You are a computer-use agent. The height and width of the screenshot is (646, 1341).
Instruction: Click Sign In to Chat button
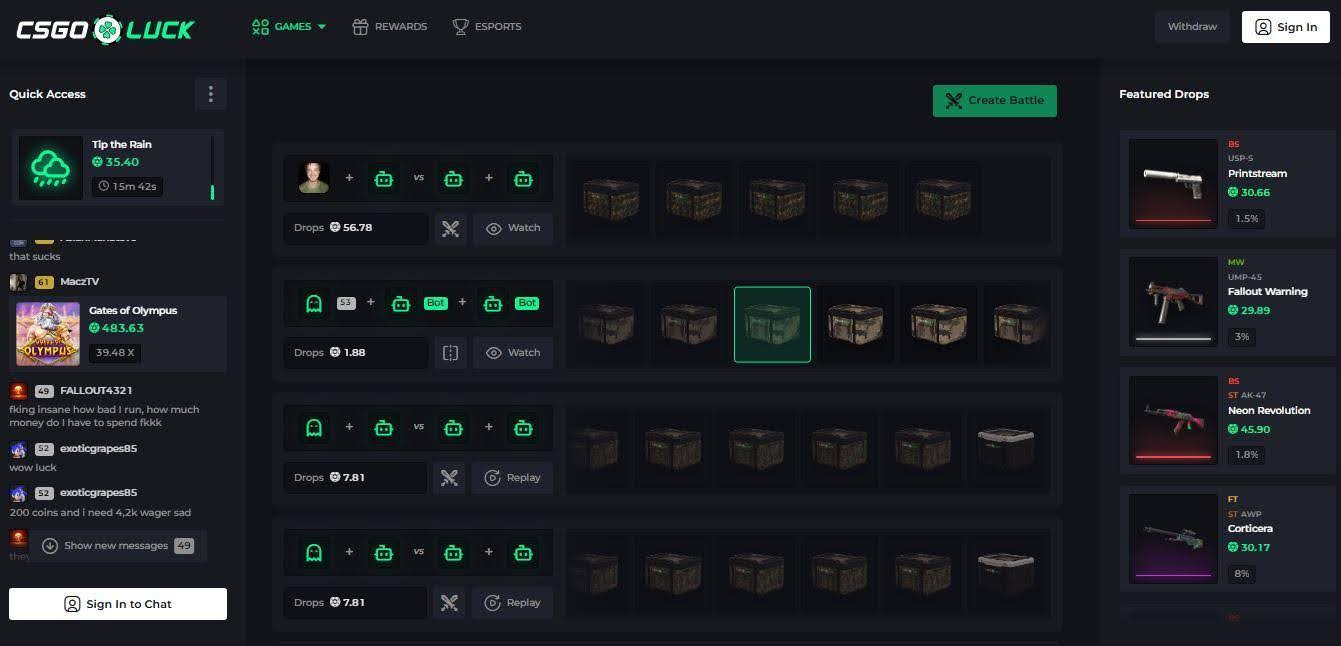(x=118, y=604)
